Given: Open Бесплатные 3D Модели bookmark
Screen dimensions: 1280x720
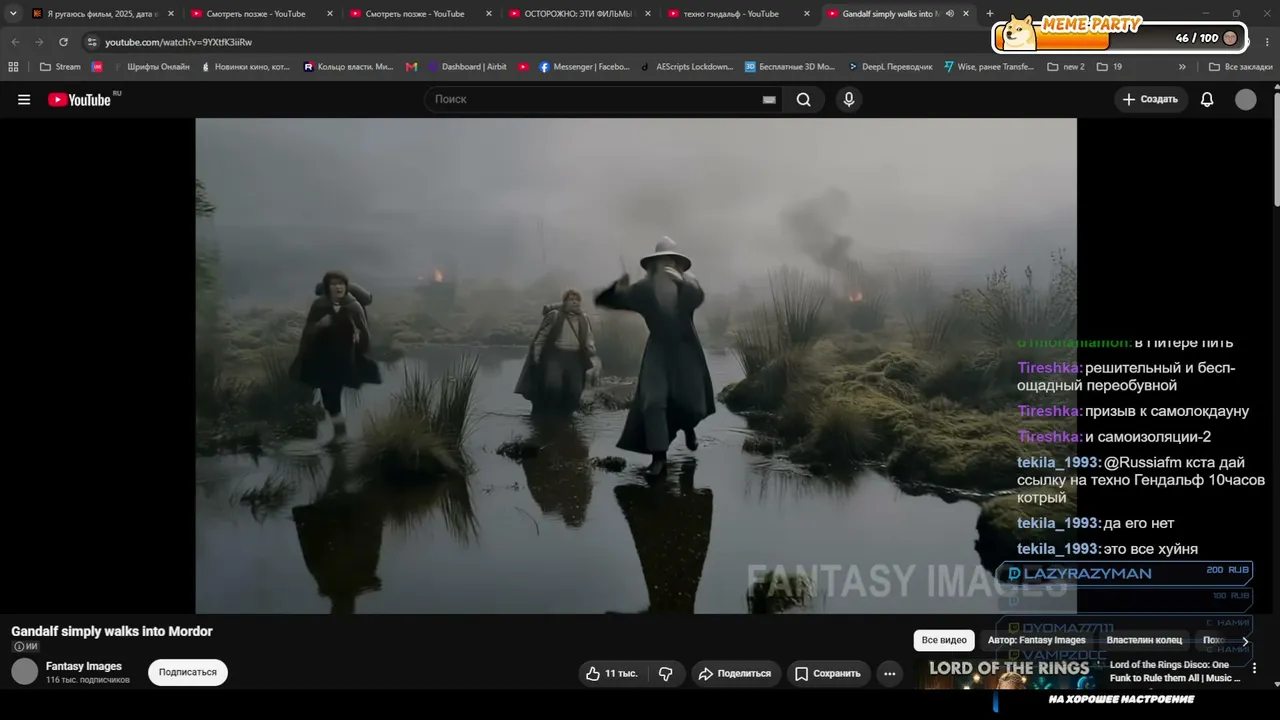Looking at the screenshot, I should pos(790,67).
